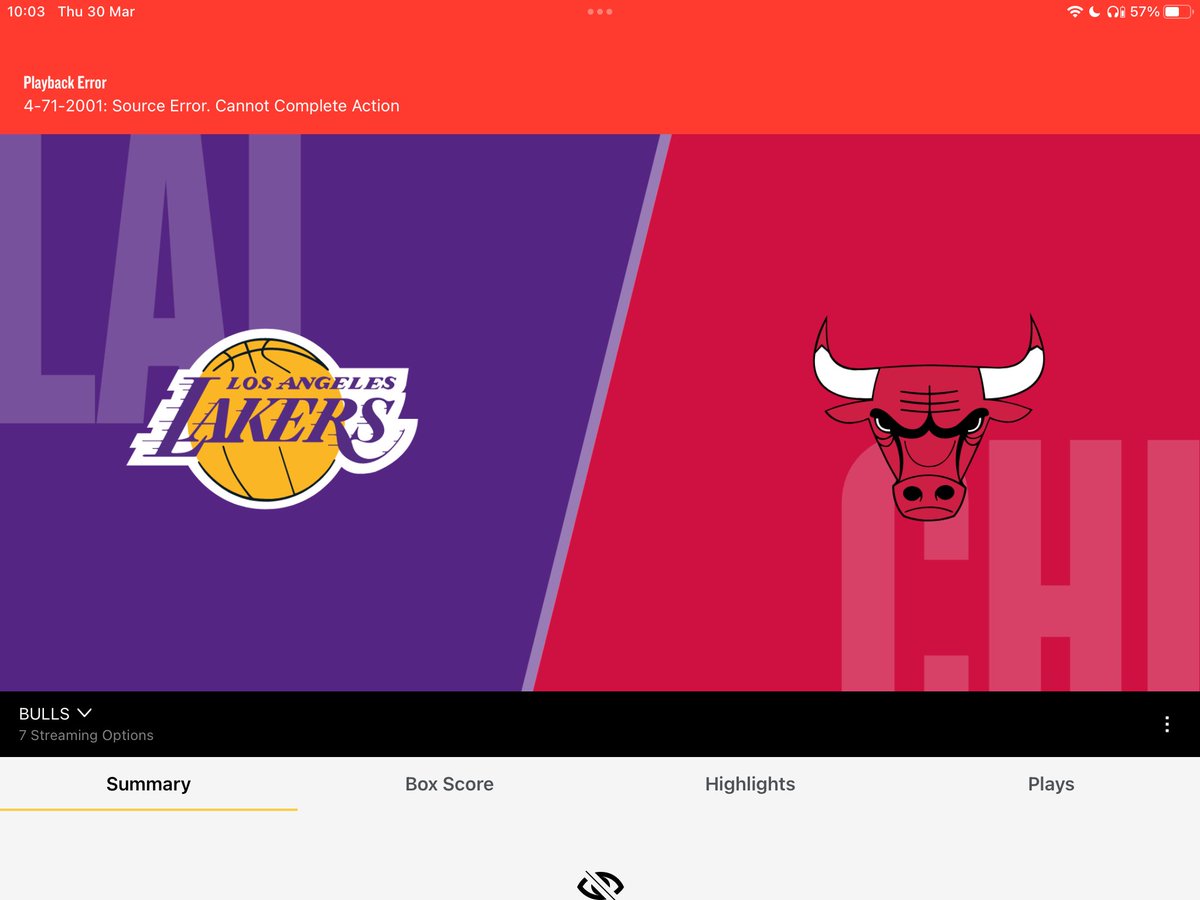1200x900 pixels.
Task: Tap the hidden-scores crossed eye icon
Action: 600,885
